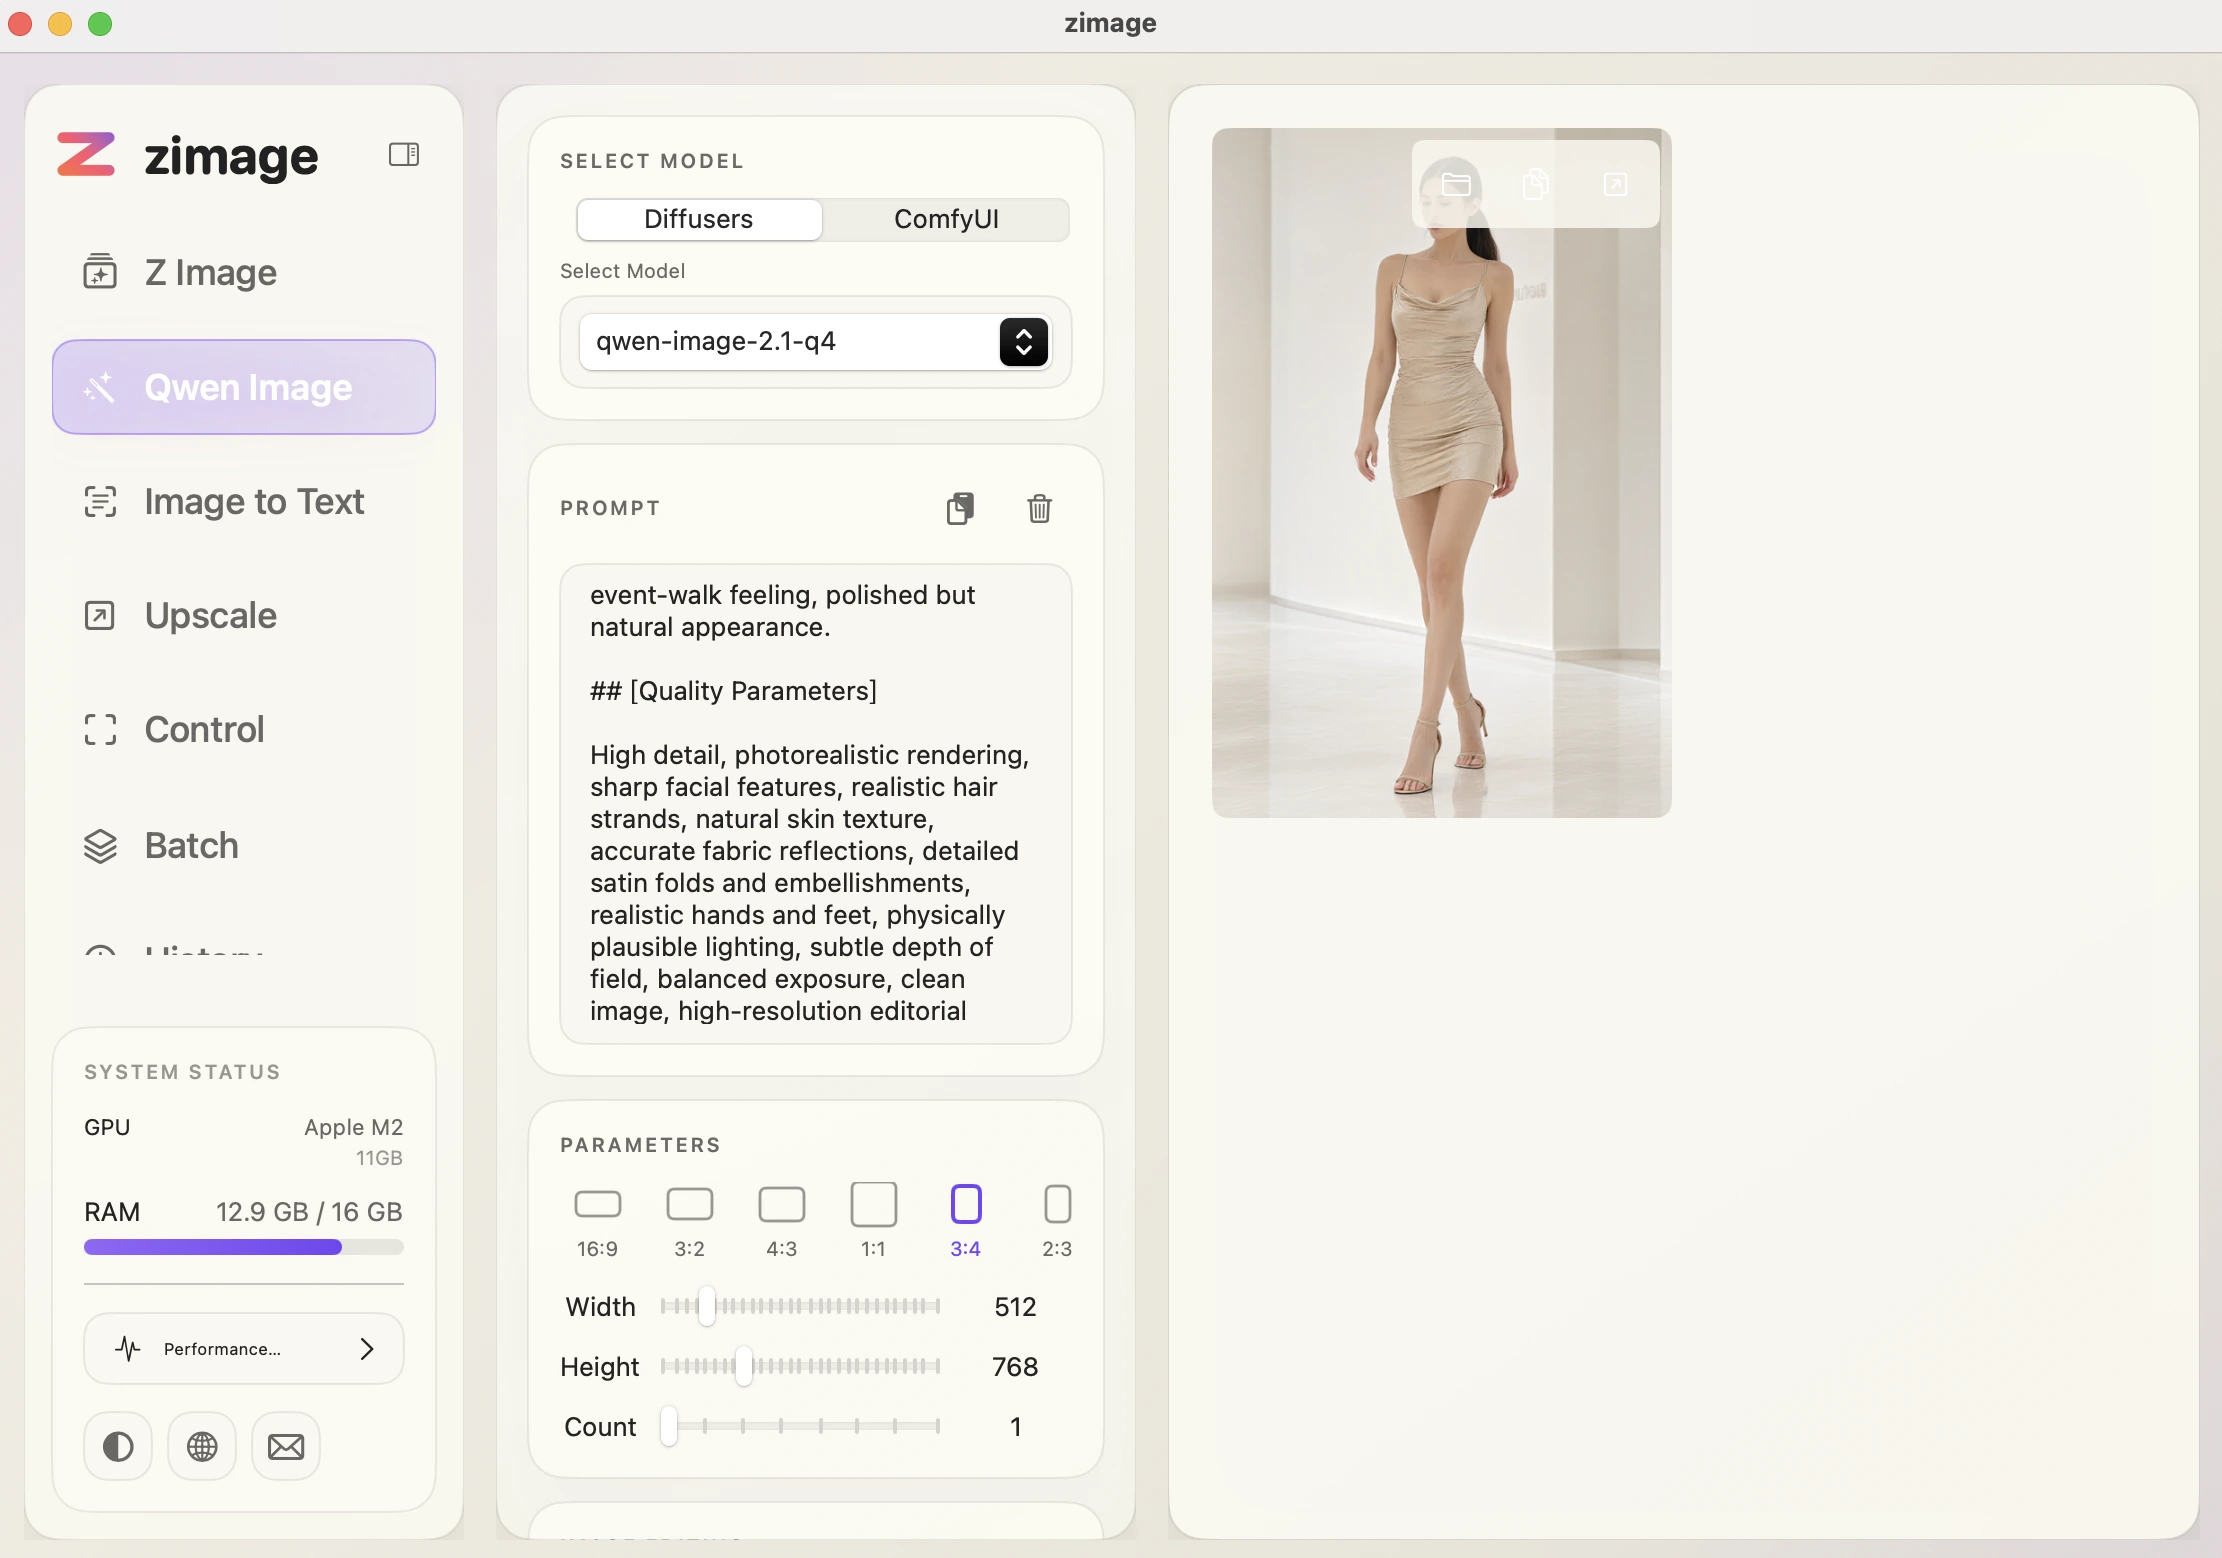The image size is (2222, 1558).
Task: Click the Z Image sidebar icon
Action: (100, 271)
